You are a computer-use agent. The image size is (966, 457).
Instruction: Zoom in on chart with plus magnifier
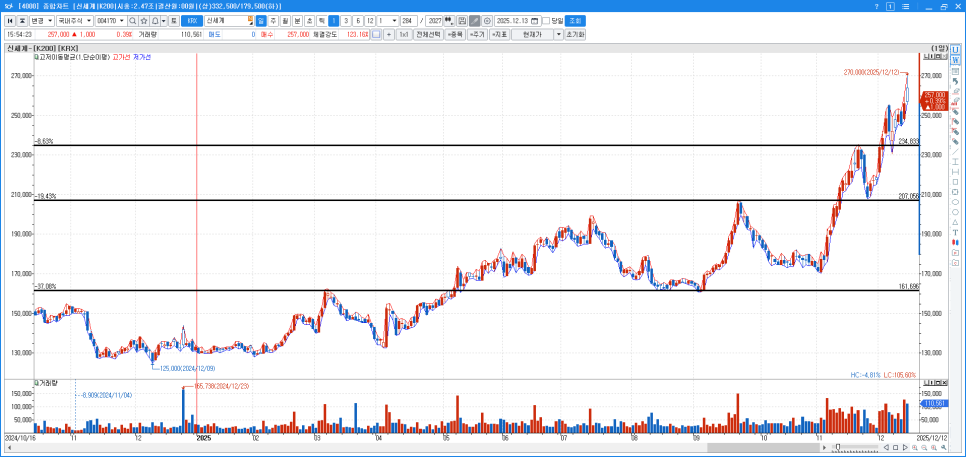[x=915, y=448]
